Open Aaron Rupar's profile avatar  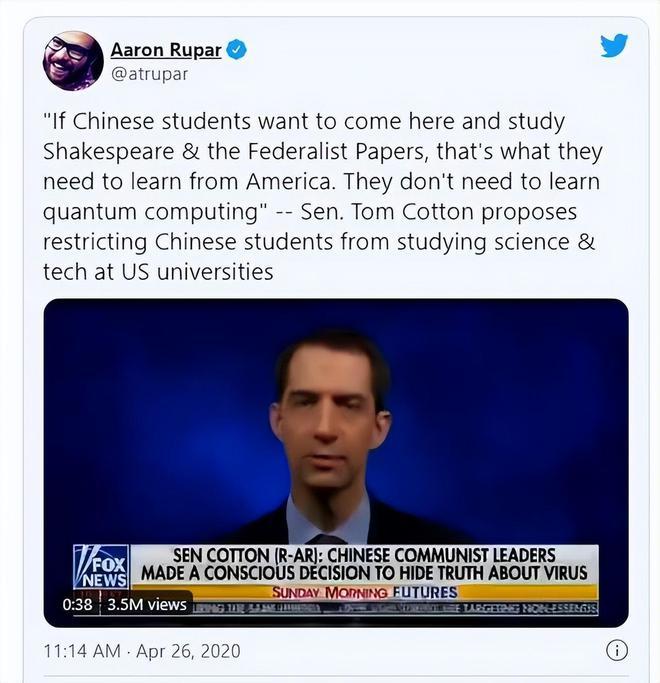(73, 61)
